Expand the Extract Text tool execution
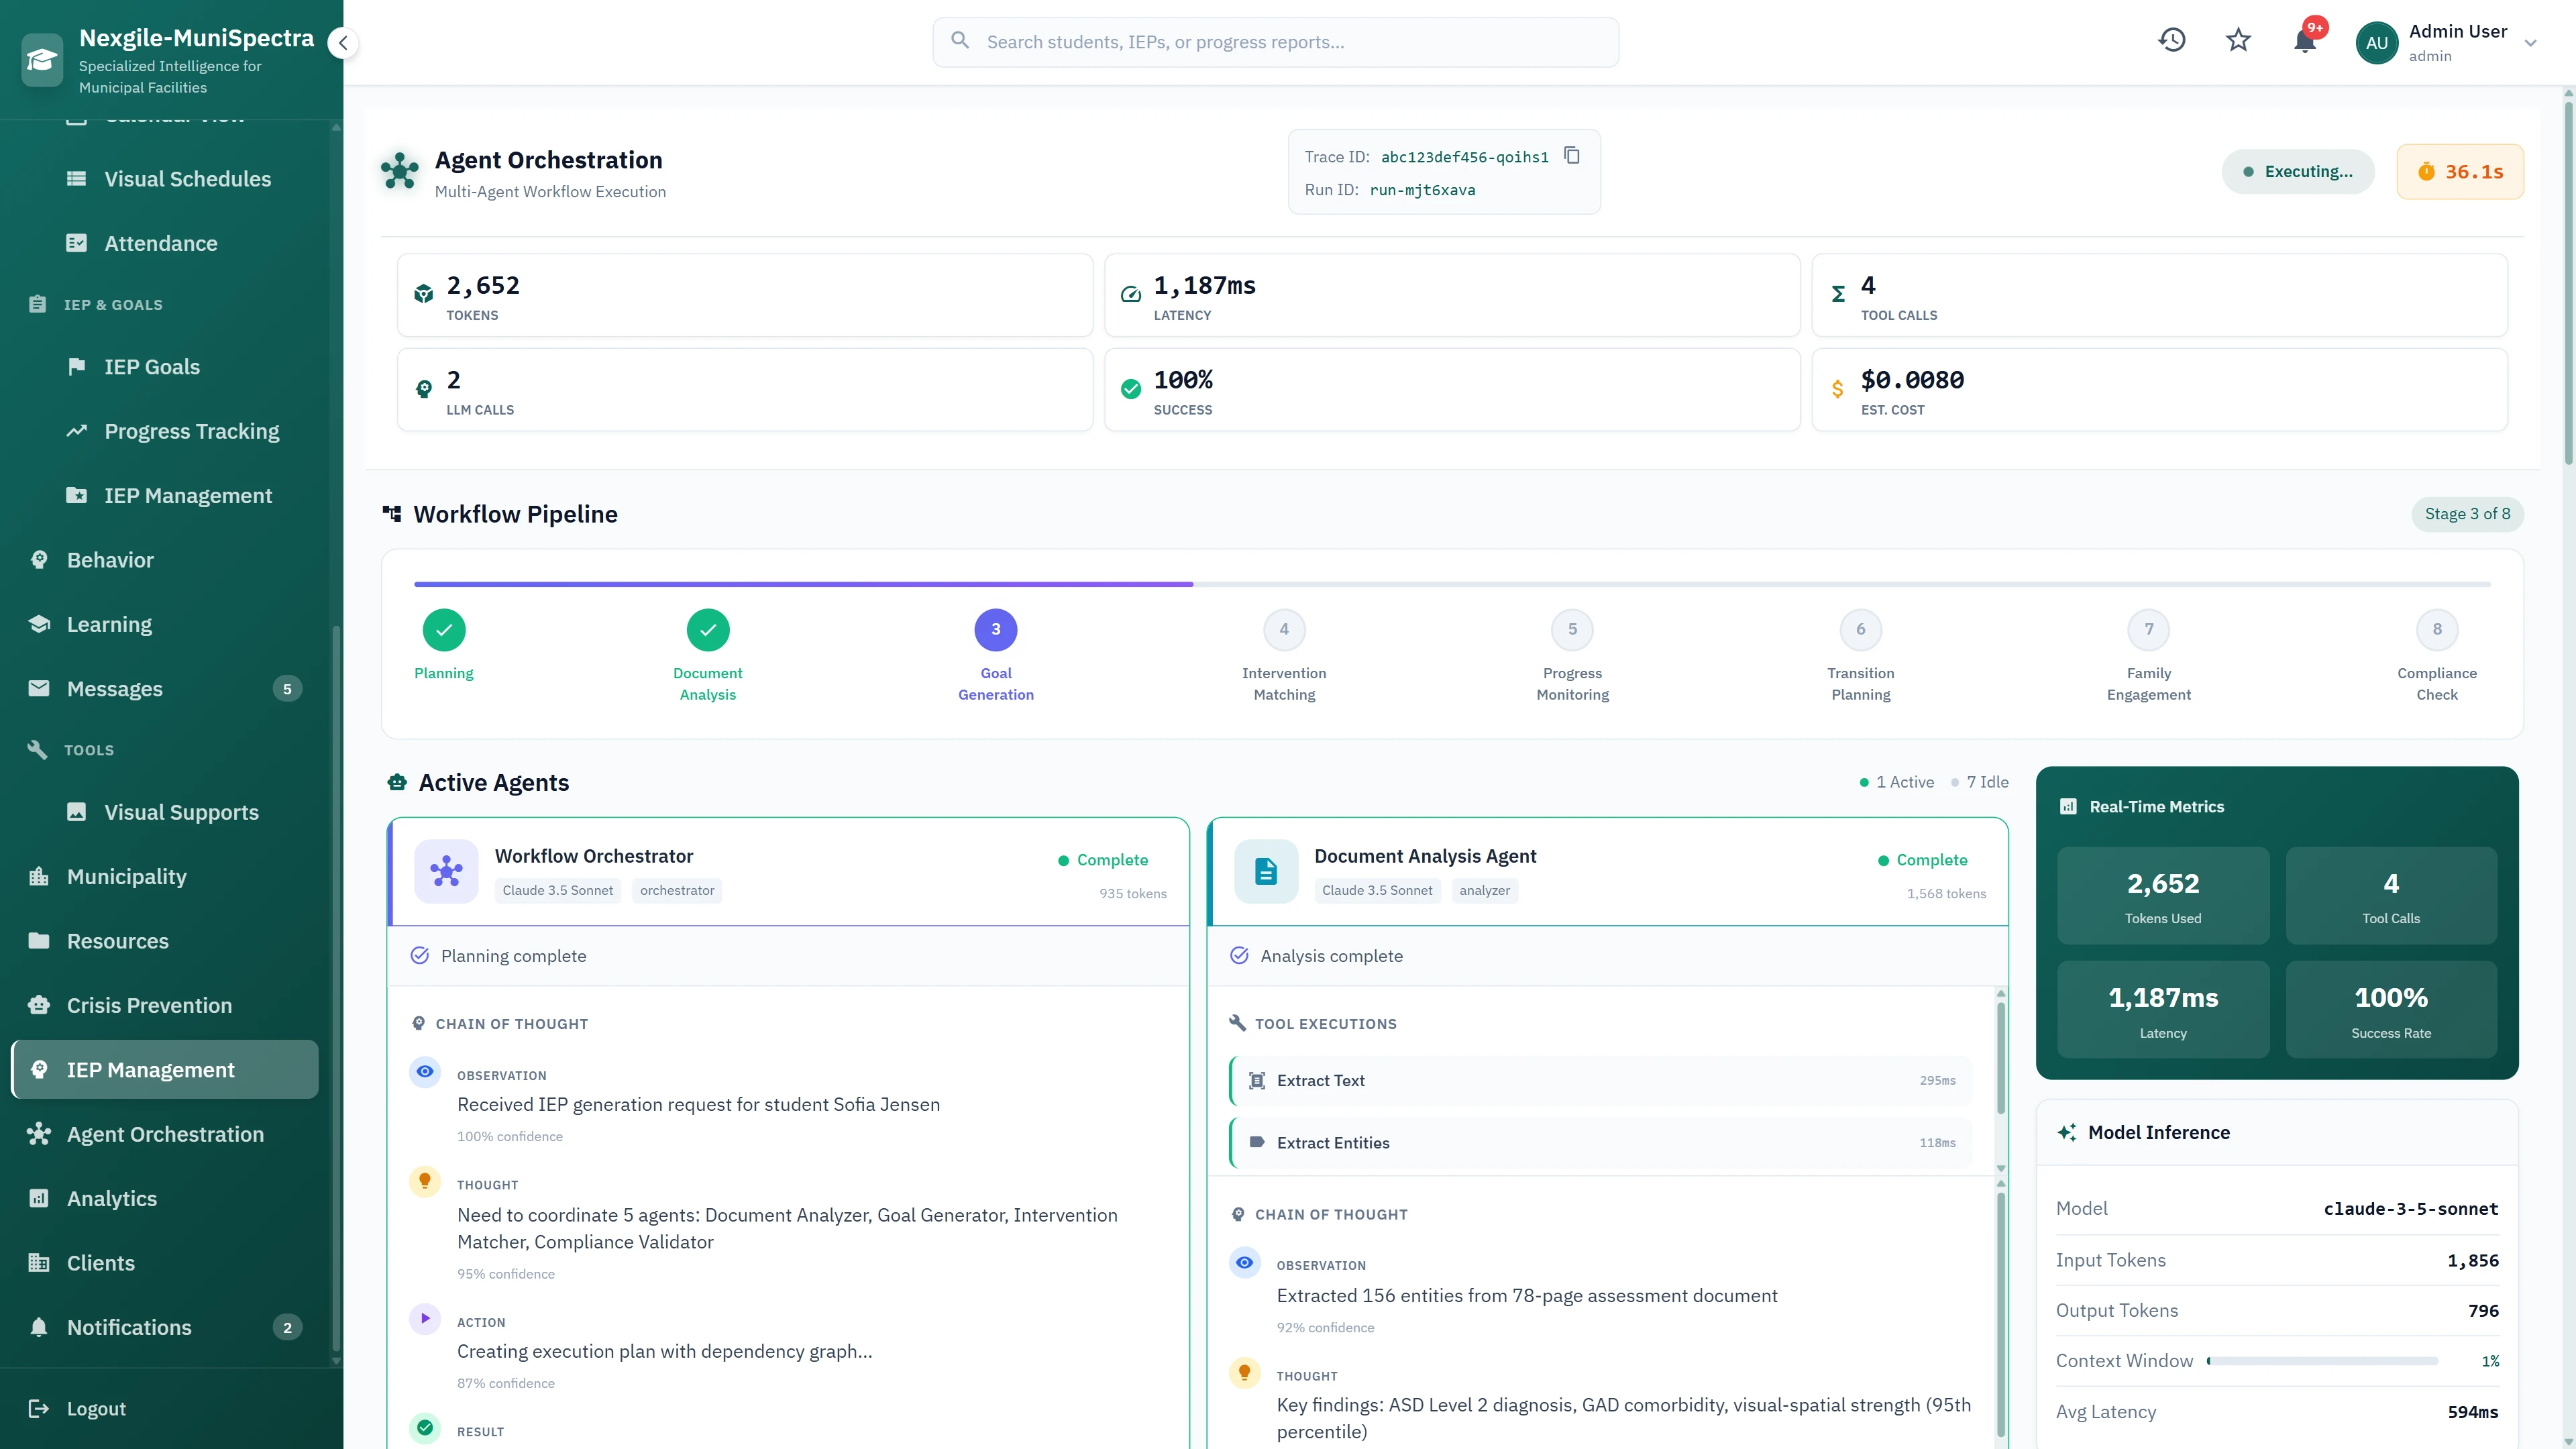 pos(1600,1080)
